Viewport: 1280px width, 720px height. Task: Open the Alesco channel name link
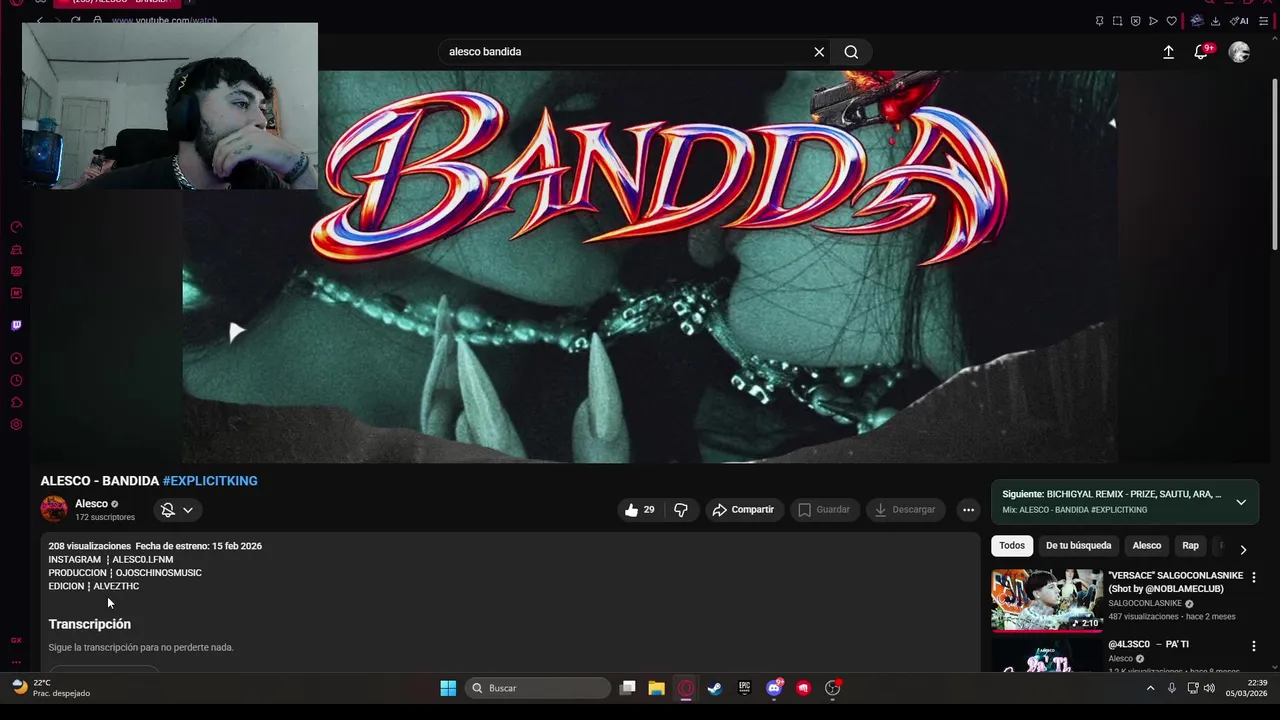[x=91, y=504]
